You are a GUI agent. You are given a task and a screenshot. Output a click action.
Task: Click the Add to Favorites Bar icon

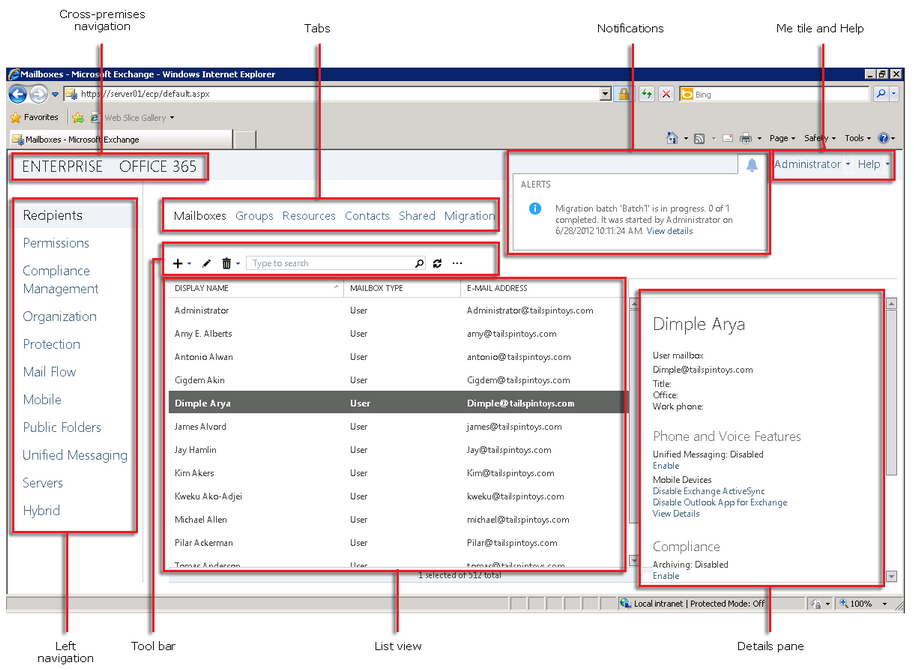coord(78,118)
